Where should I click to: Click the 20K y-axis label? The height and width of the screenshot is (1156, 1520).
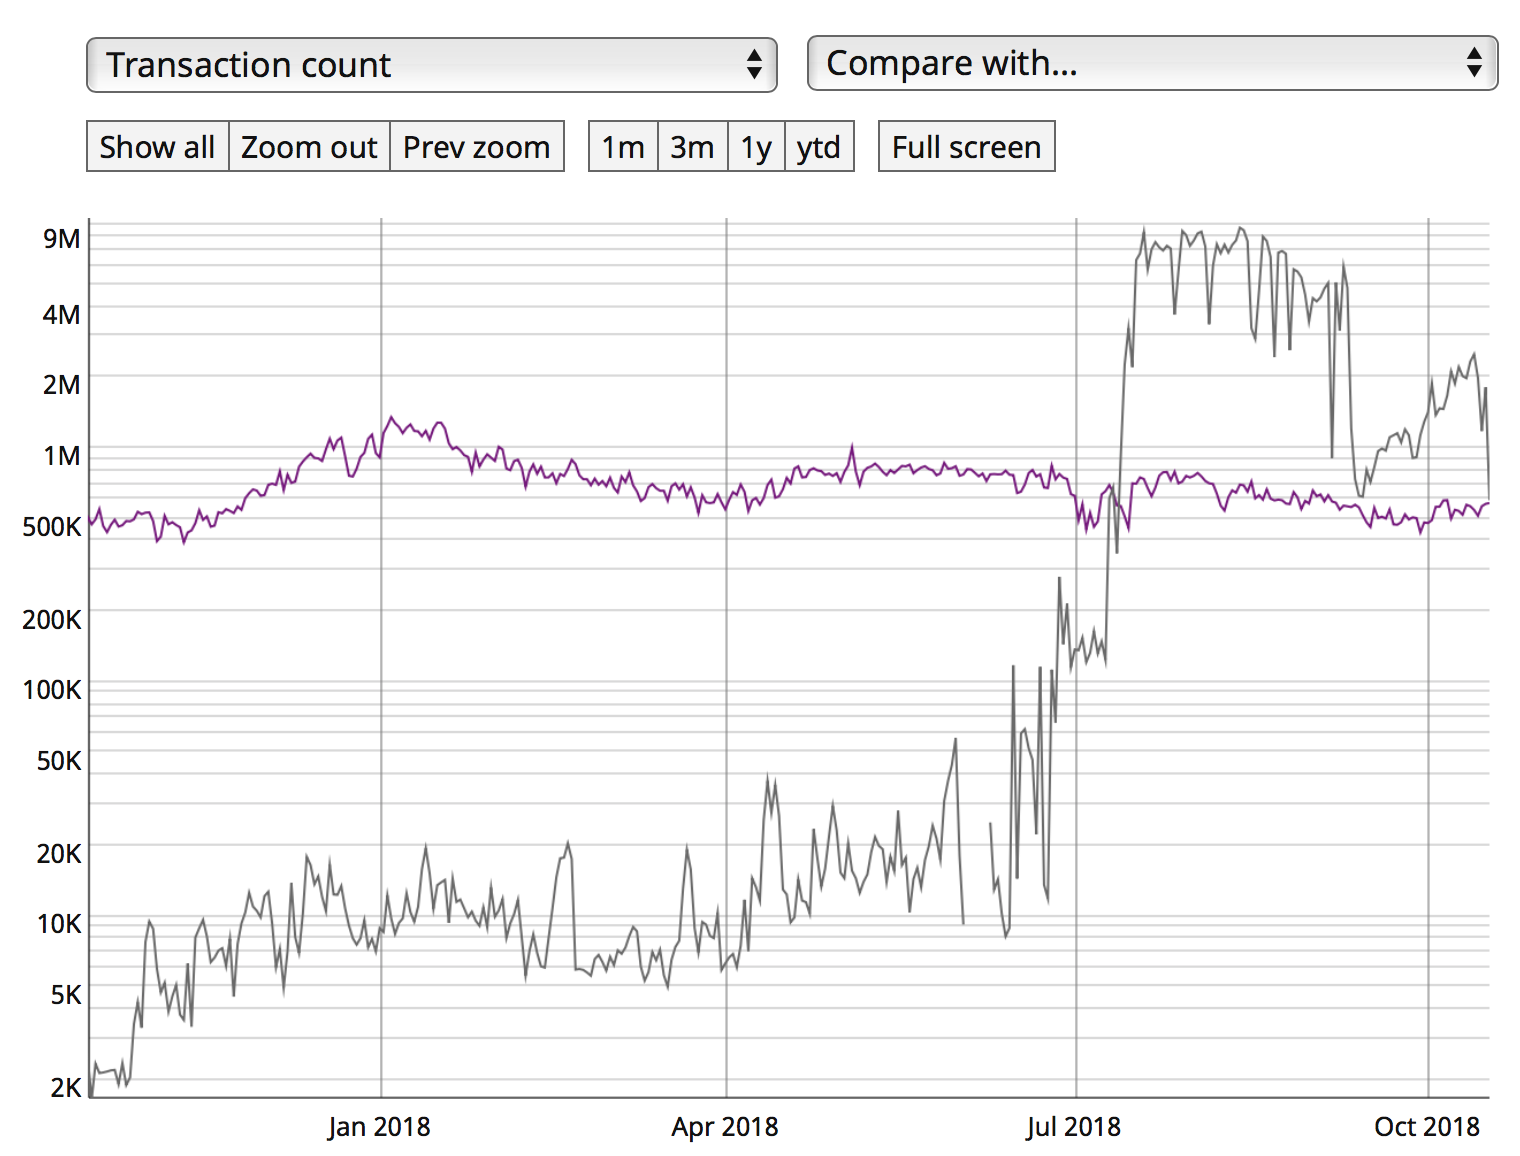pyautogui.click(x=59, y=854)
